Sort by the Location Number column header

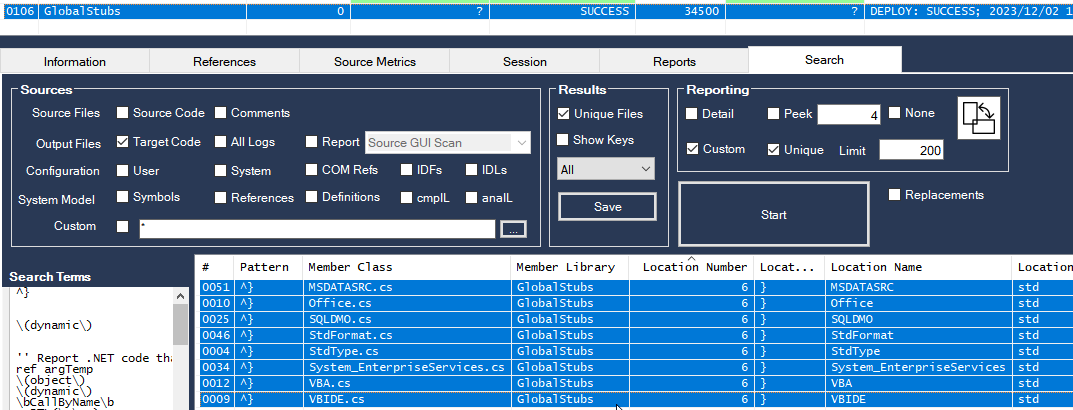694,267
